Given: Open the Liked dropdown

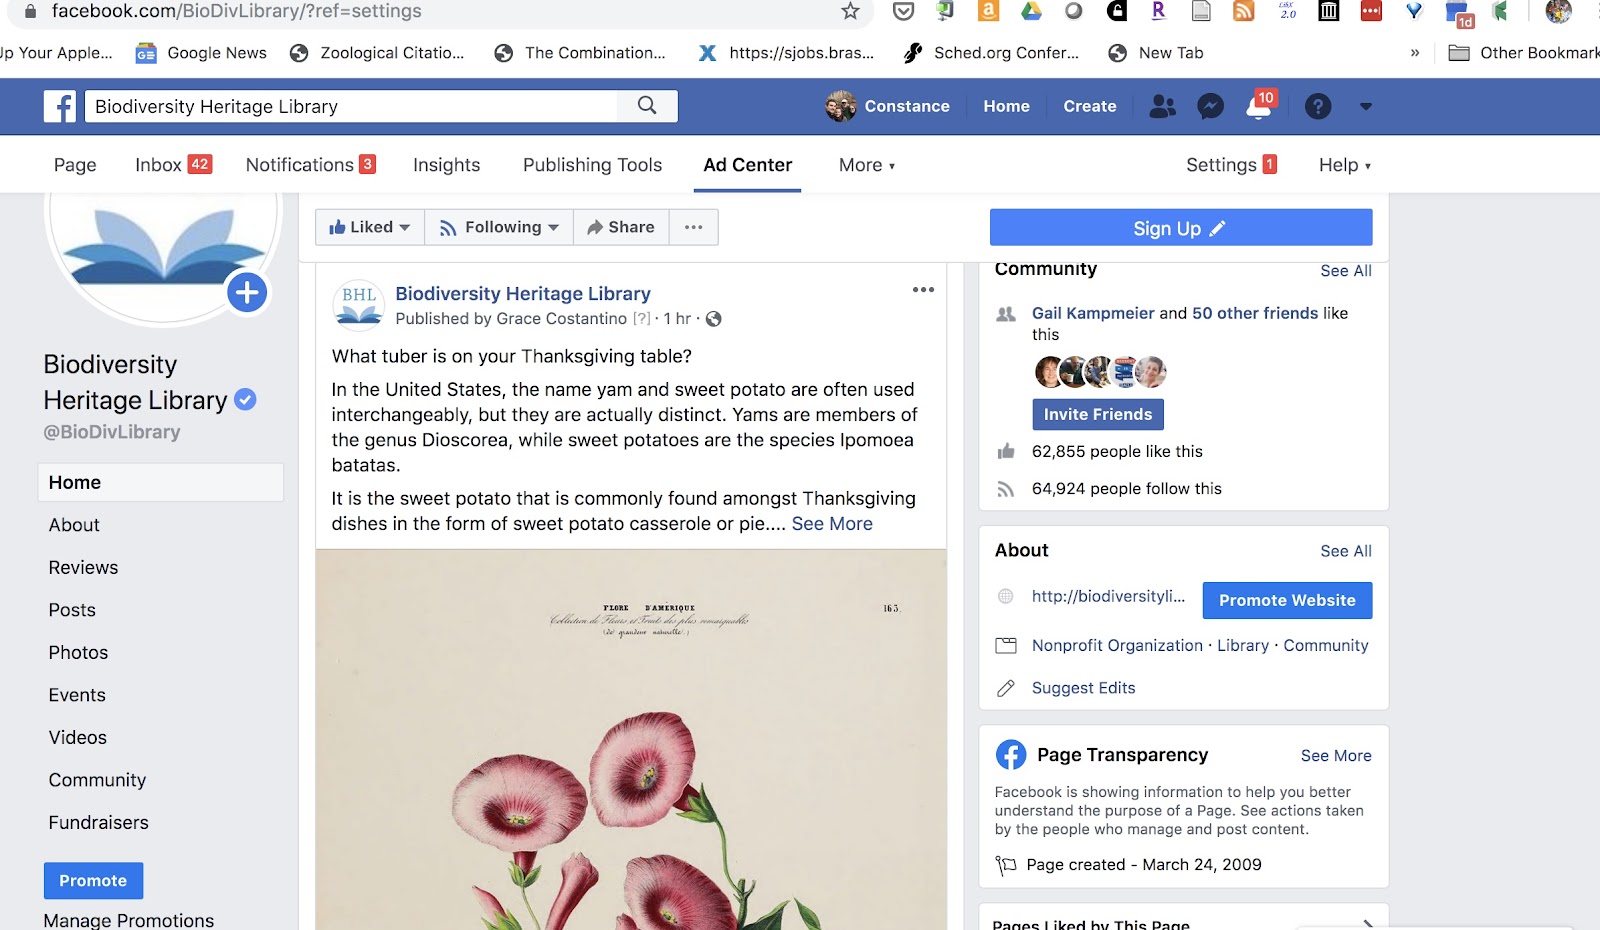Looking at the screenshot, I should 370,227.
